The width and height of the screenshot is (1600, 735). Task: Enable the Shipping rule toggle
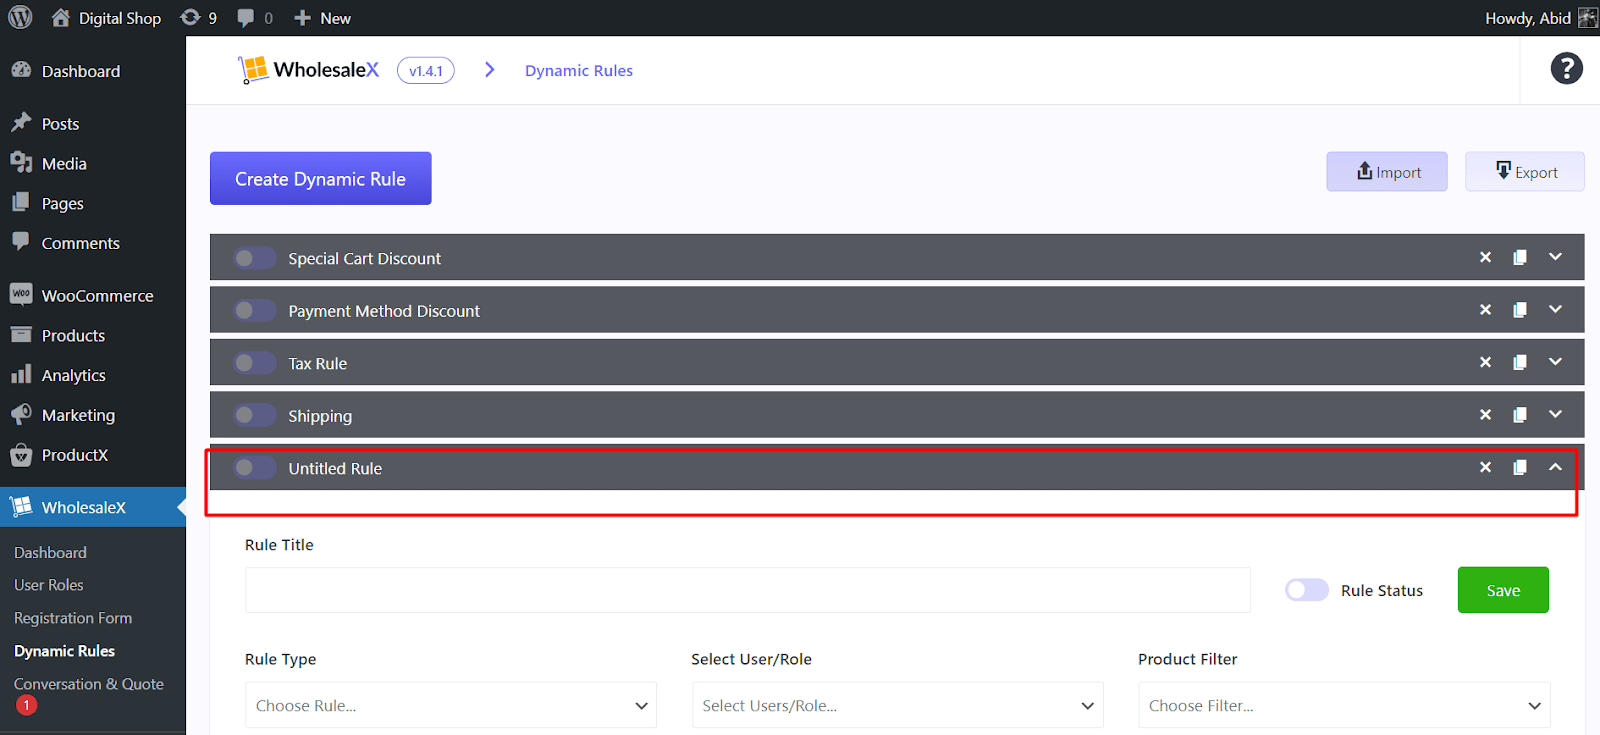(255, 415)
